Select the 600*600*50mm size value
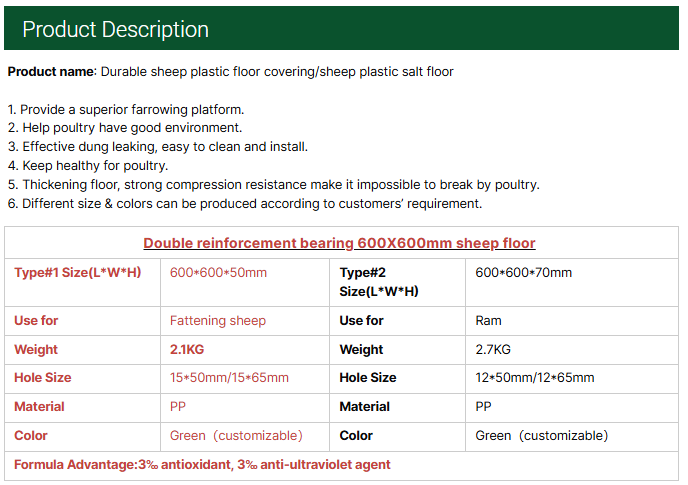This screenshot has height=485, width=688. point(218,272)
